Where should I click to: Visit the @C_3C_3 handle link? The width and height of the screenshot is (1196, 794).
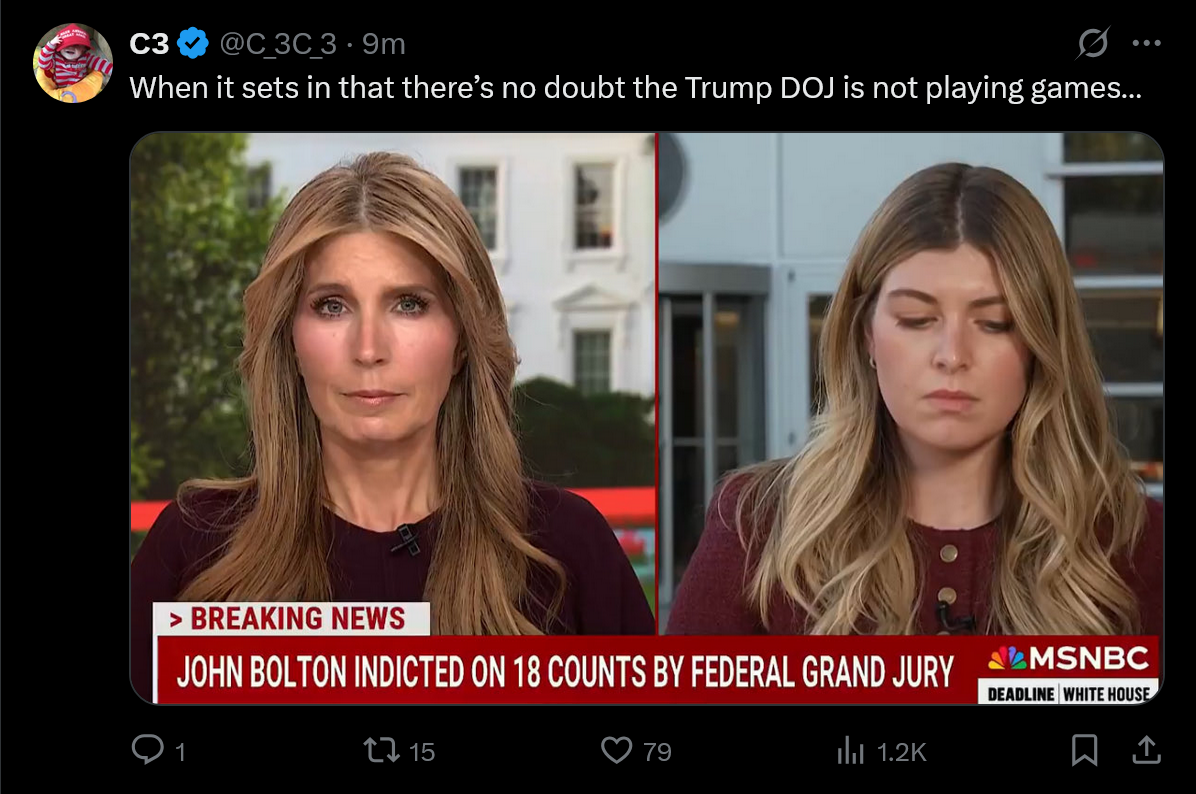pyautogui.click(x=278, y=44)
